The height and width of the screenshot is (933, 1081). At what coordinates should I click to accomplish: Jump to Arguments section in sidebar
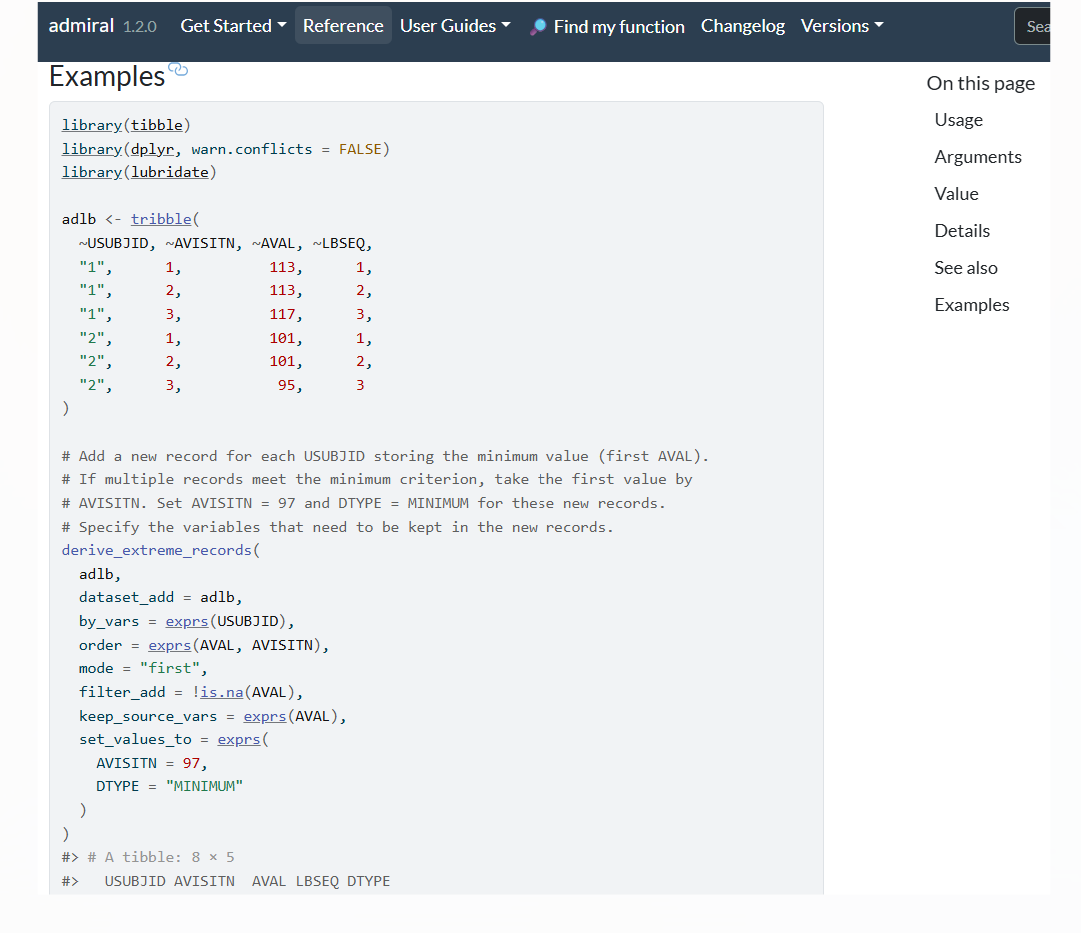[977, 157]
